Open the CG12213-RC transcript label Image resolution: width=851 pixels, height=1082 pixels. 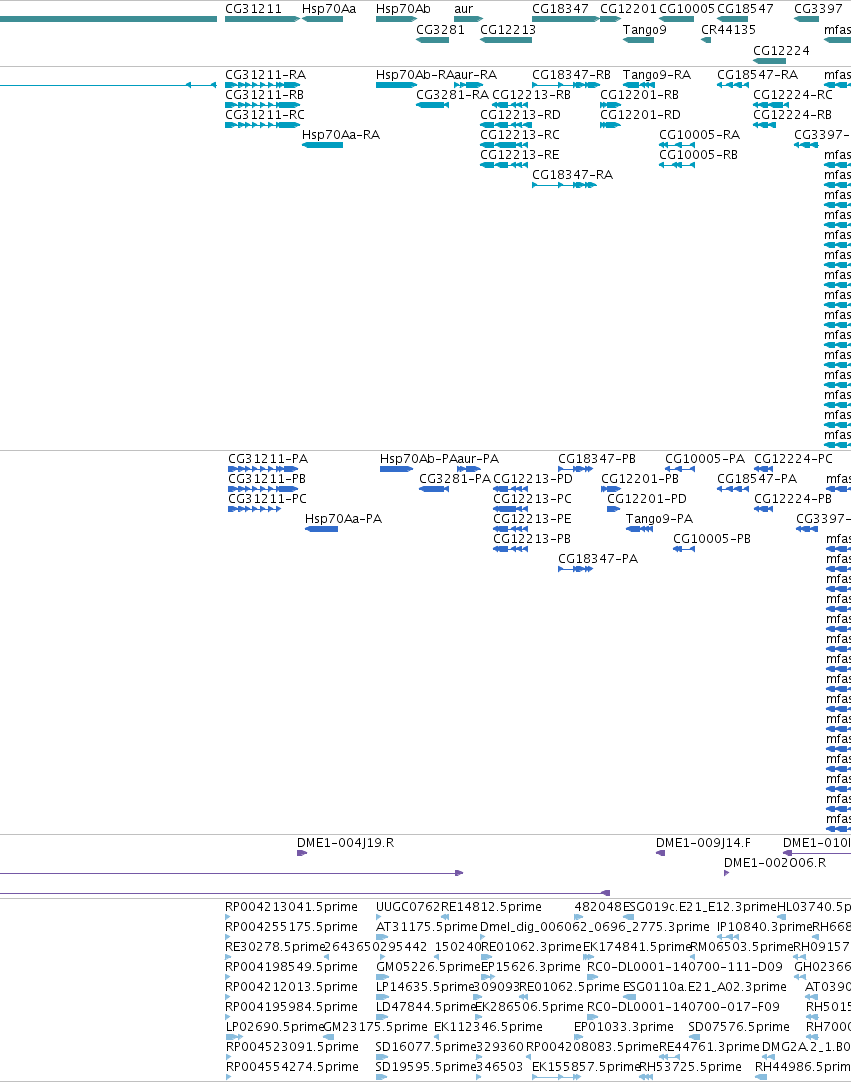click(520, 135)
